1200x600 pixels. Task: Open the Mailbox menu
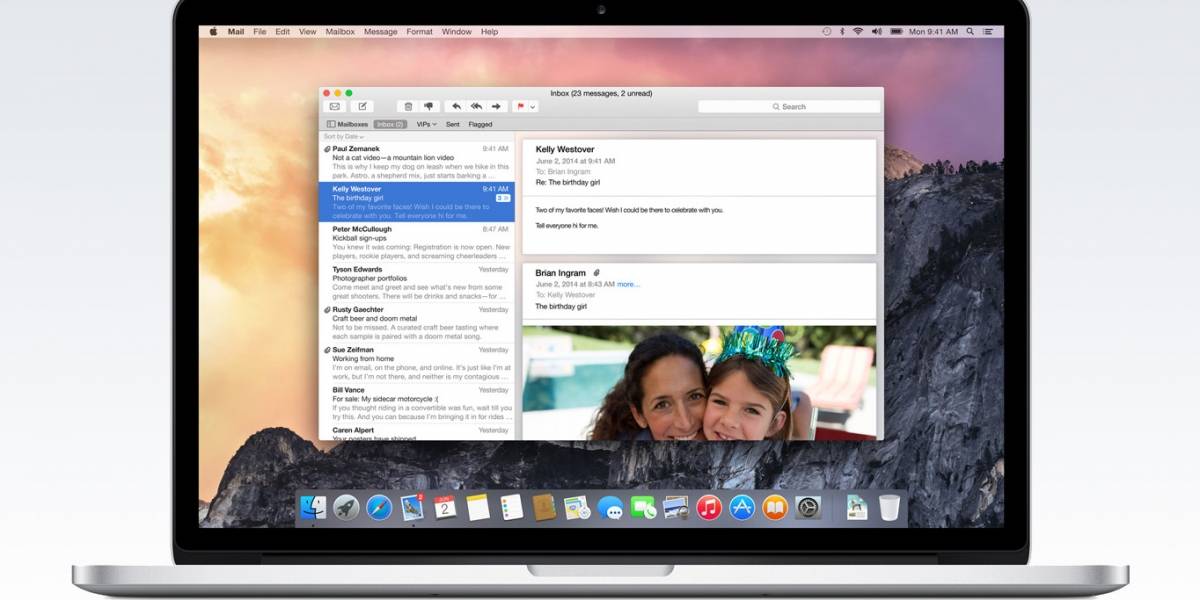point(340,31)
